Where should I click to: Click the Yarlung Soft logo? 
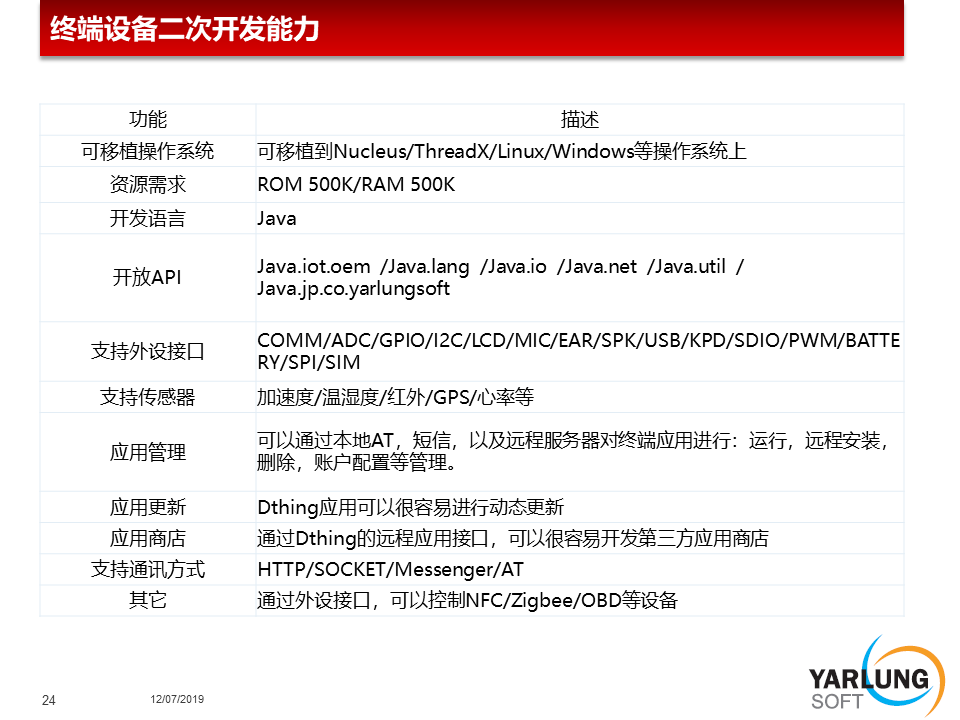coord(876,677)
